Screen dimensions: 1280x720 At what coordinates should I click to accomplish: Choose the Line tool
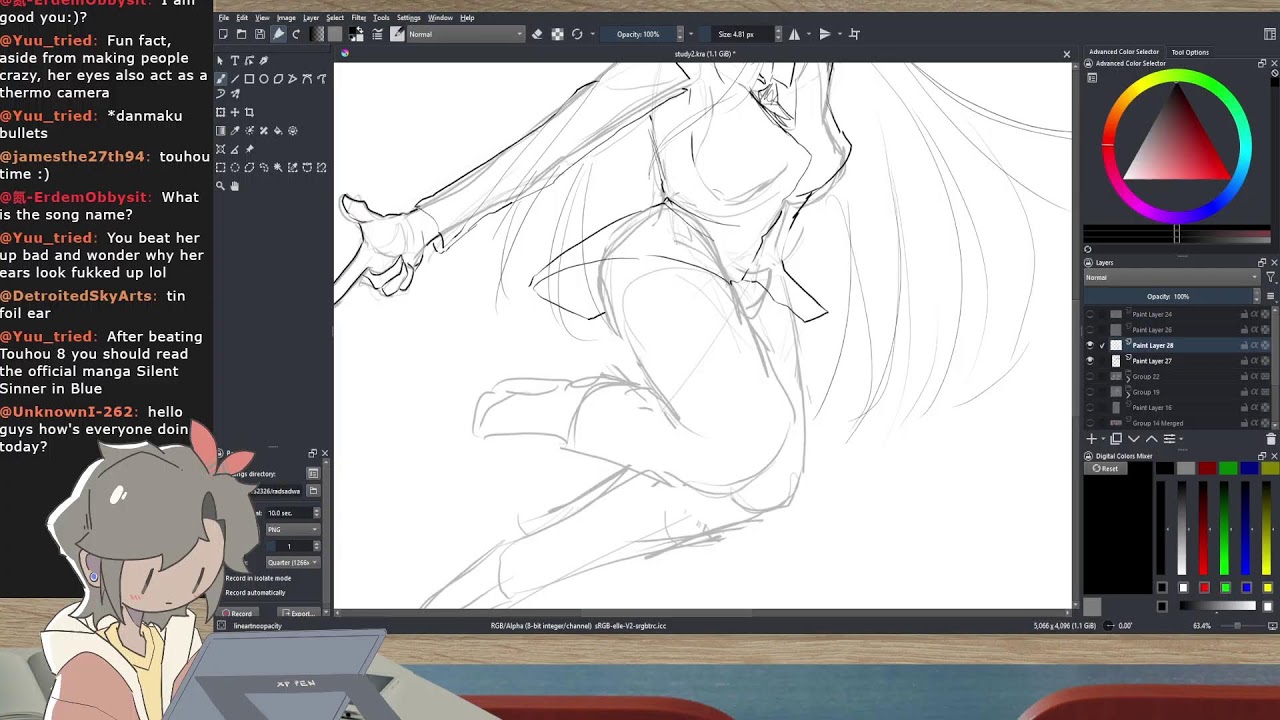point(235,79)
